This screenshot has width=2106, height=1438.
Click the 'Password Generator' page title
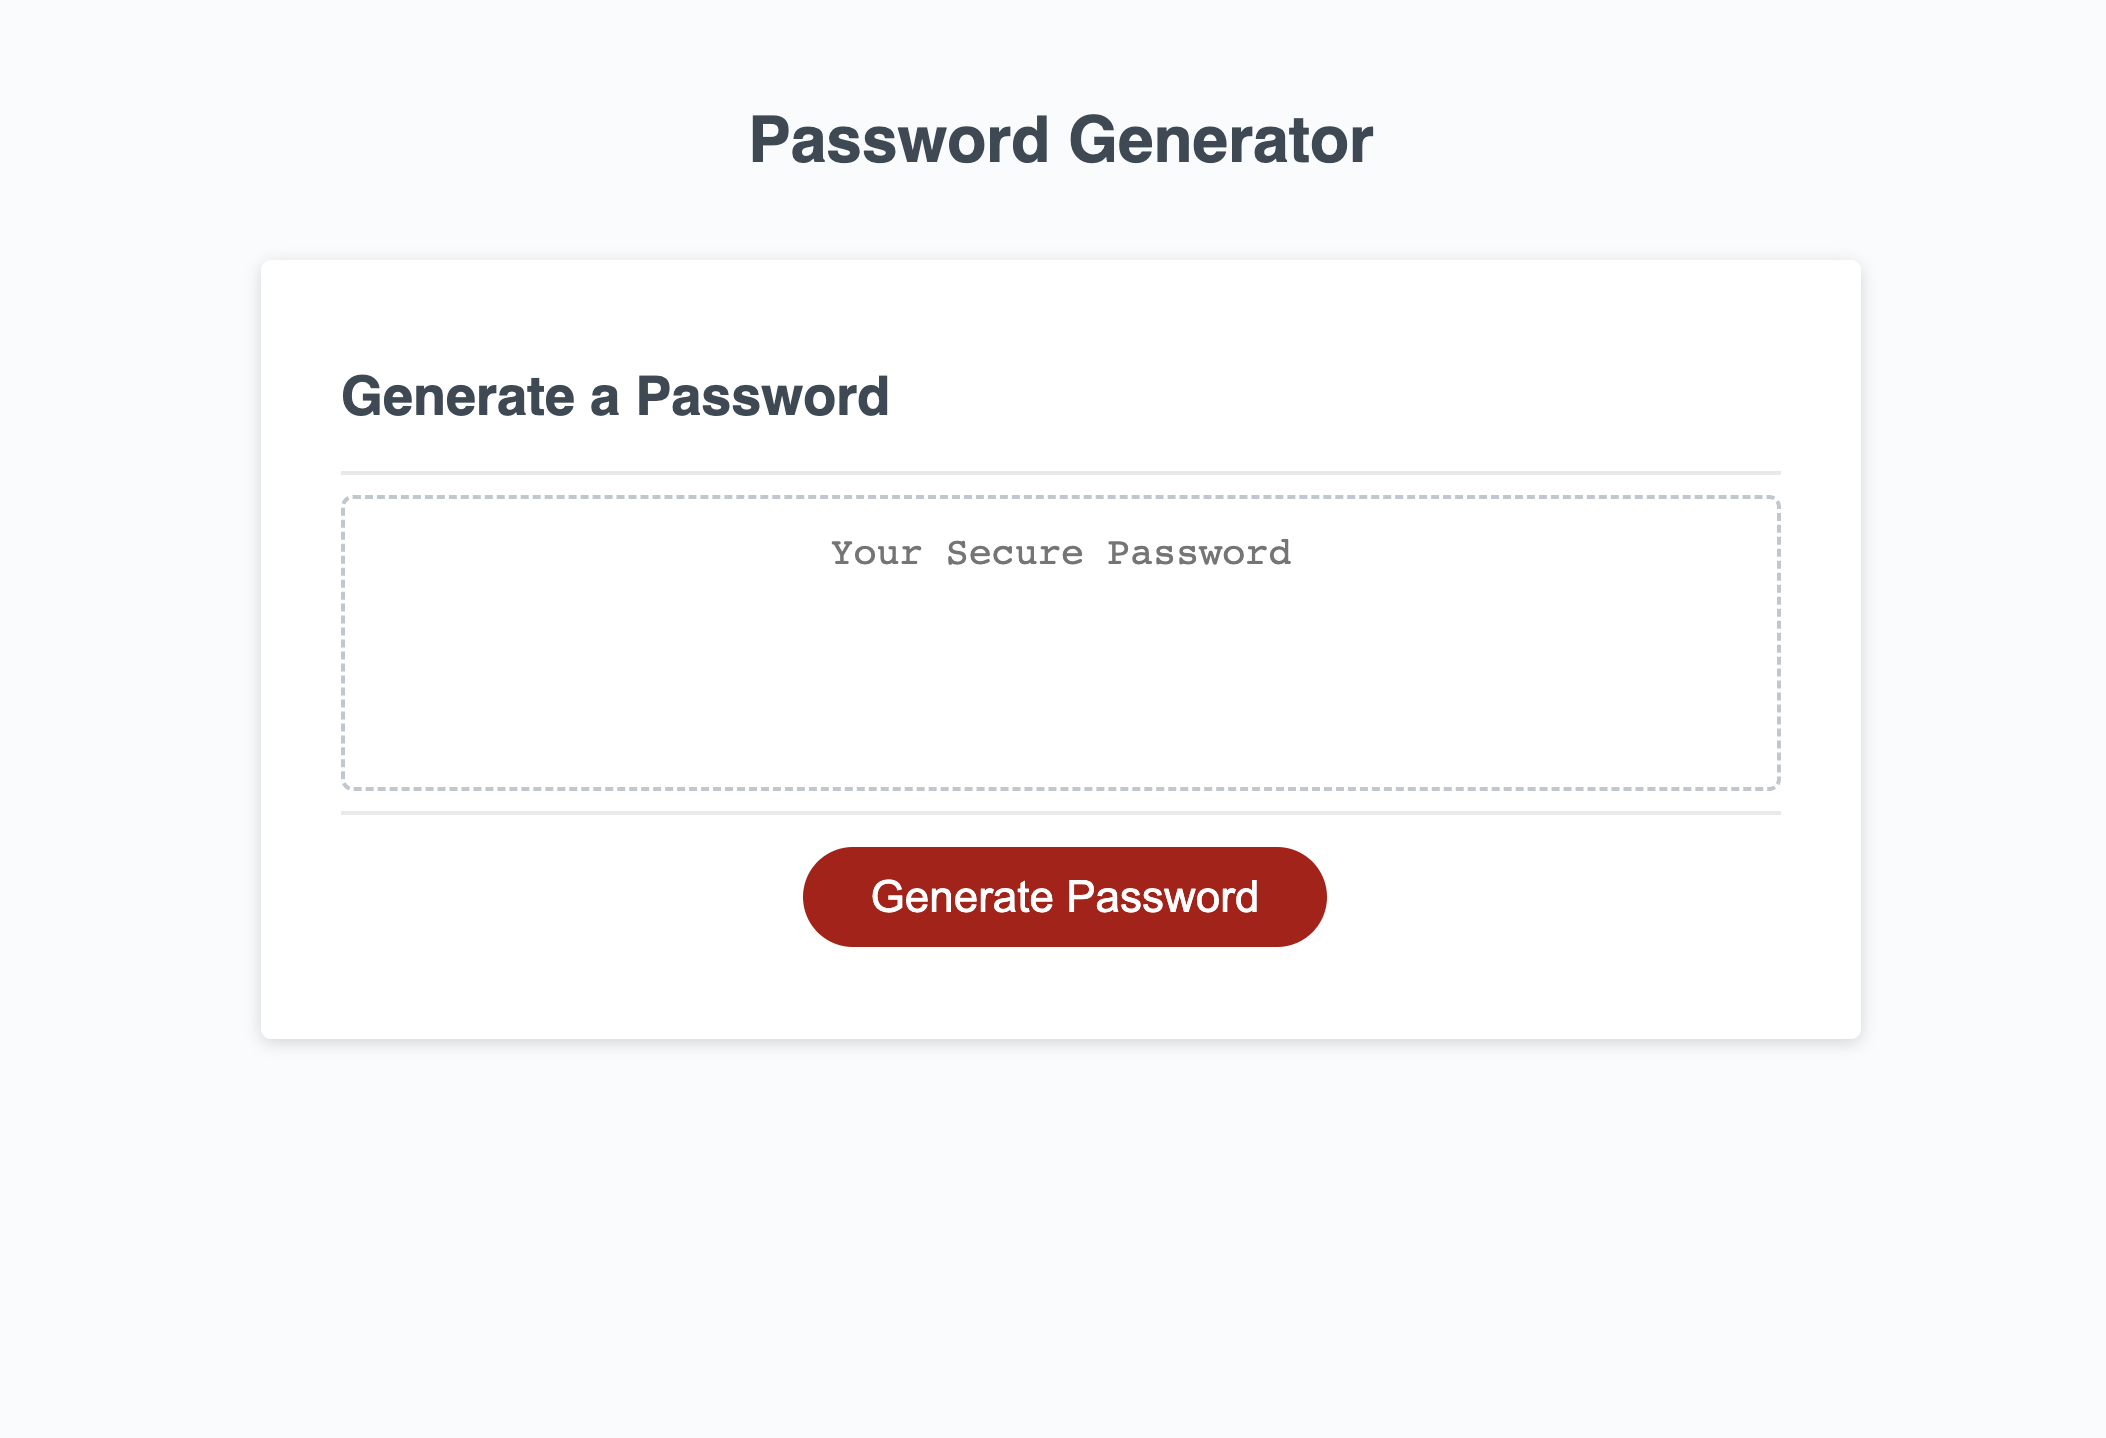pos(1062,140)
